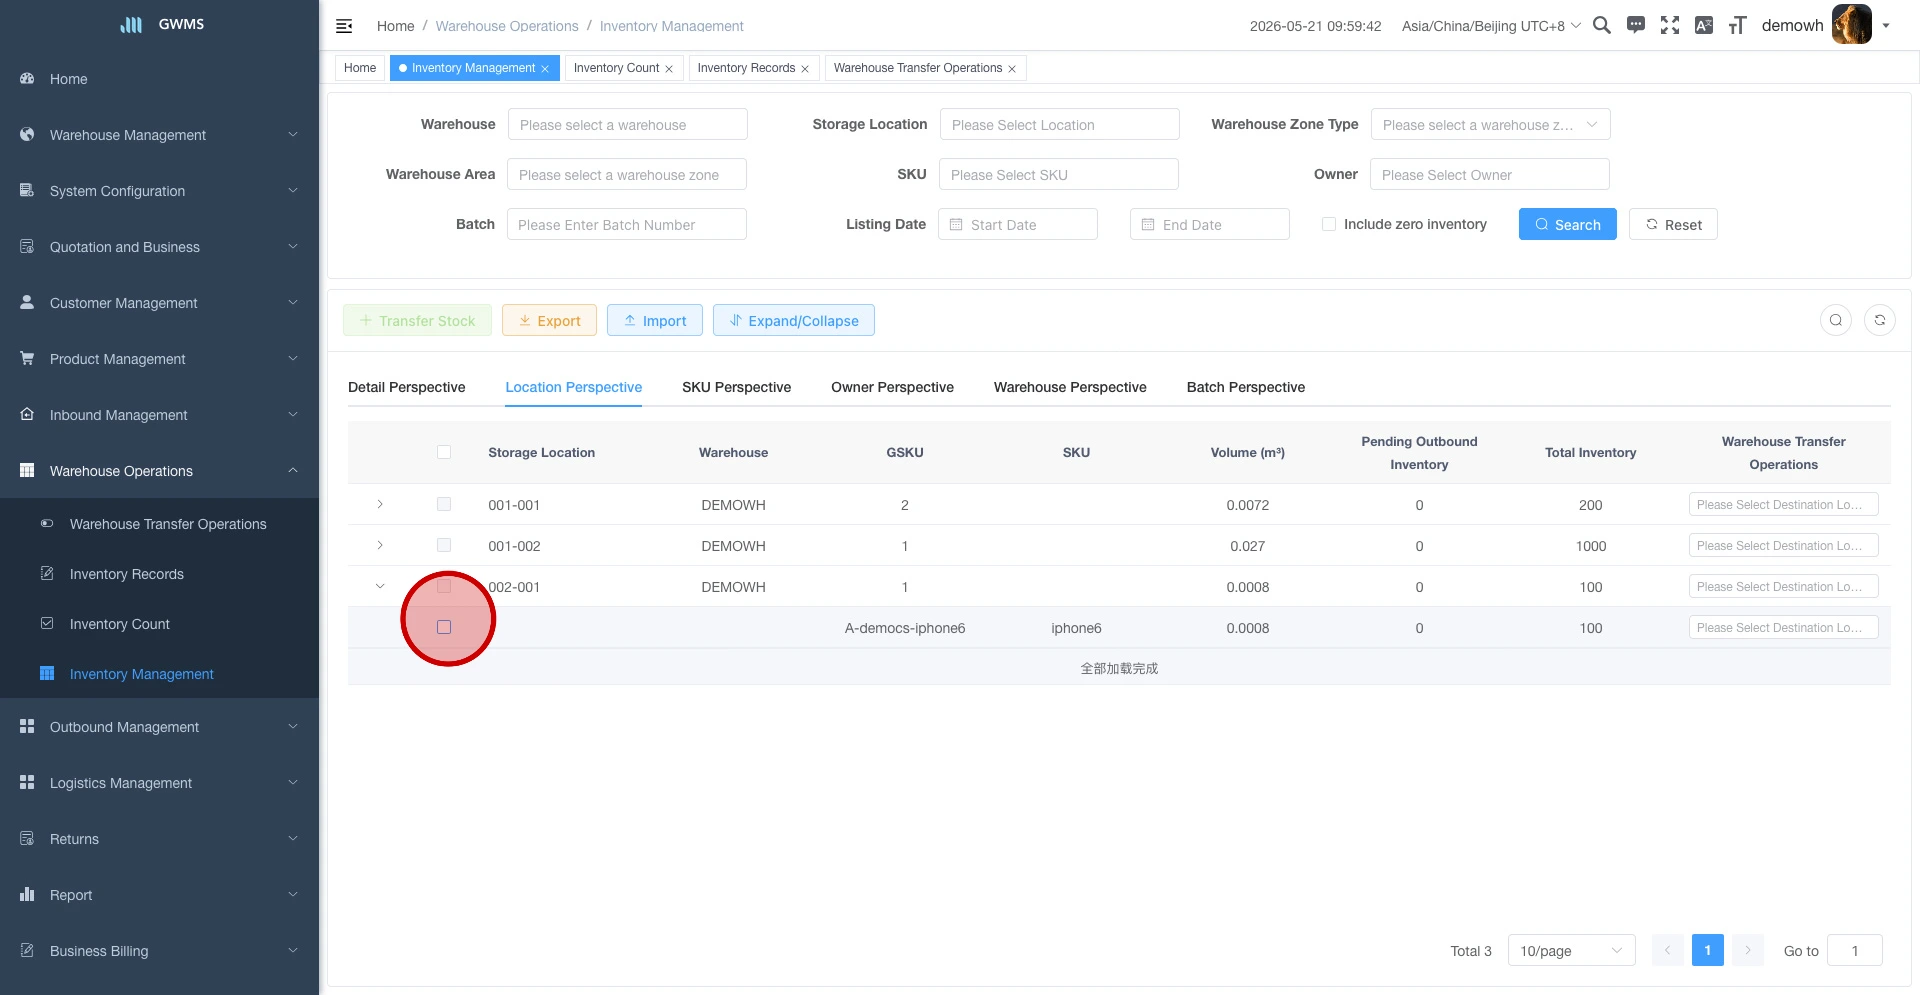Select the 002-001 row checkbox
This screenshot has width=1920, height=995.
[x=444, y=586]
